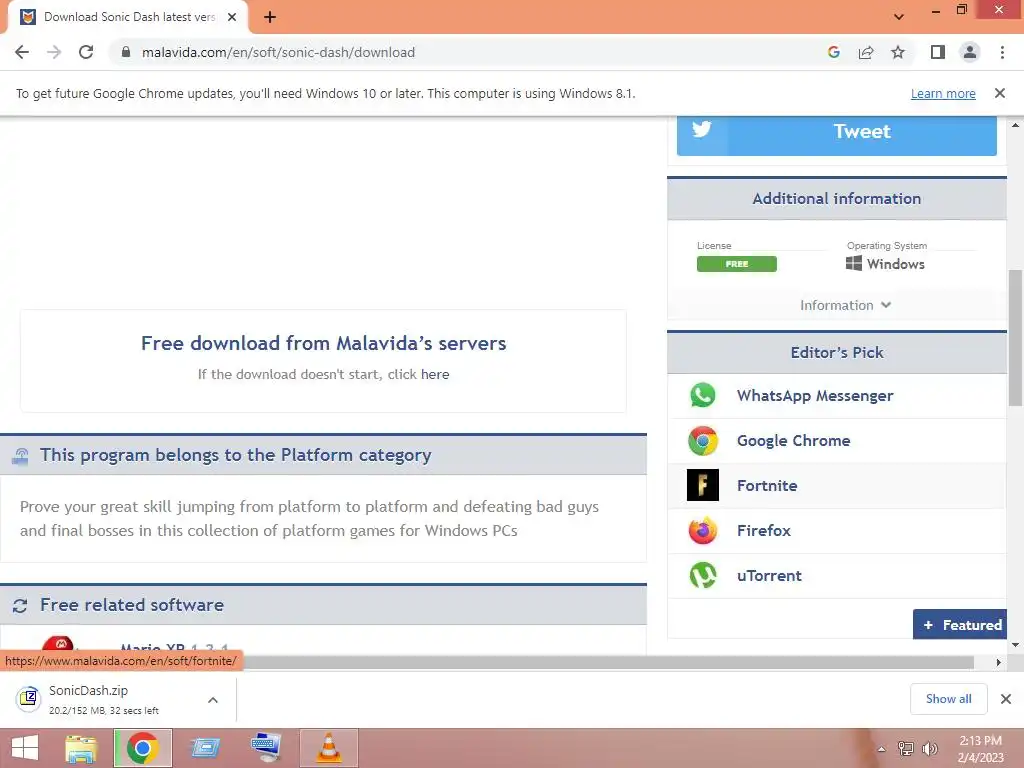Open Chrome side panel icon
Screen dimensions: 1024x768
[x=938, y=52]
